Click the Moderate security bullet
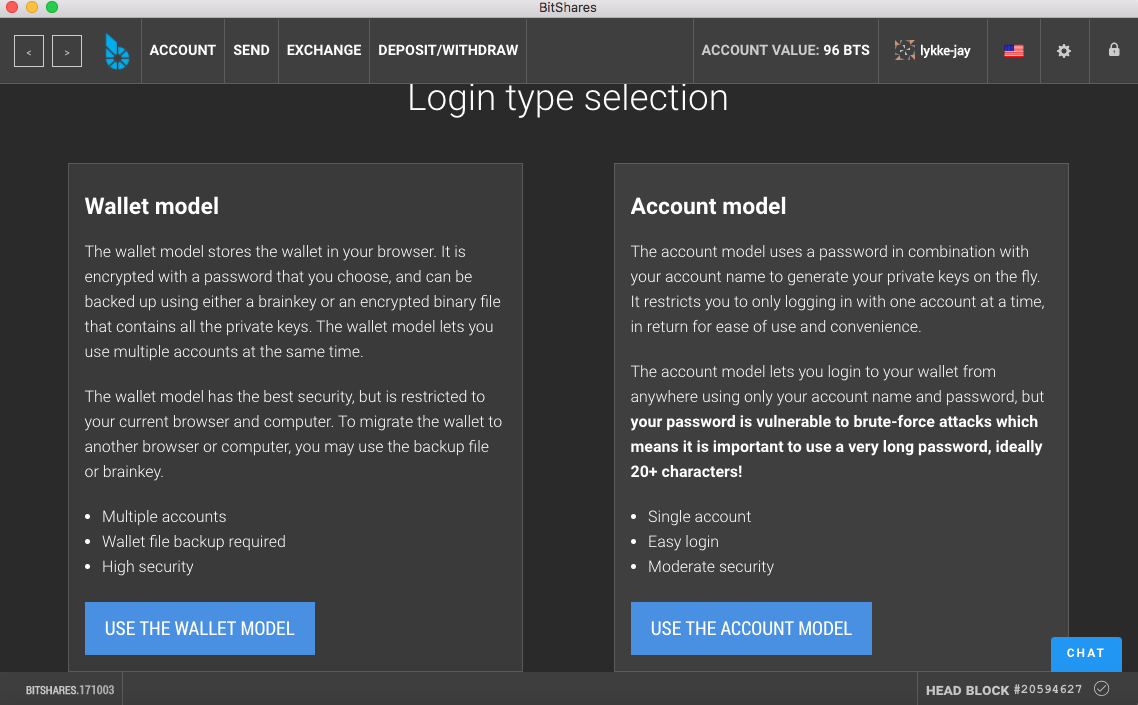This screenshot has height=705, width=1138. tap(711, 566)
